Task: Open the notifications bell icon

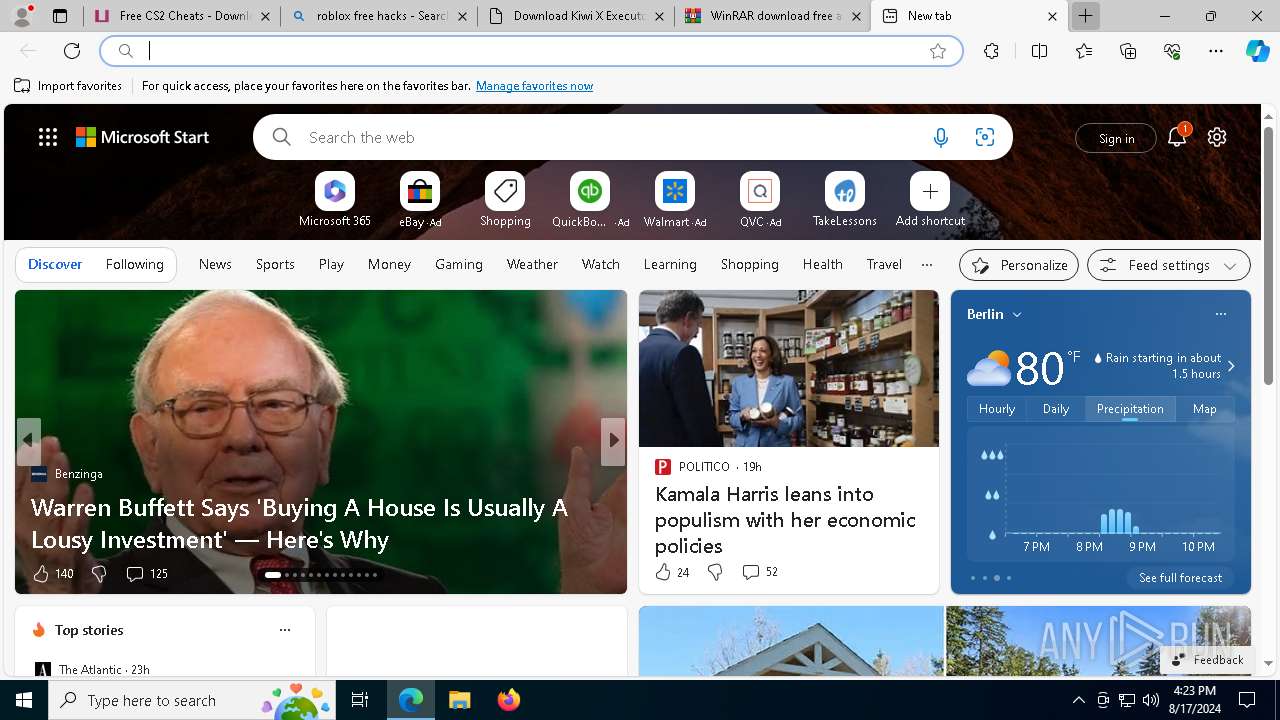Action: pyautogui.click(x=1177, y=138)
